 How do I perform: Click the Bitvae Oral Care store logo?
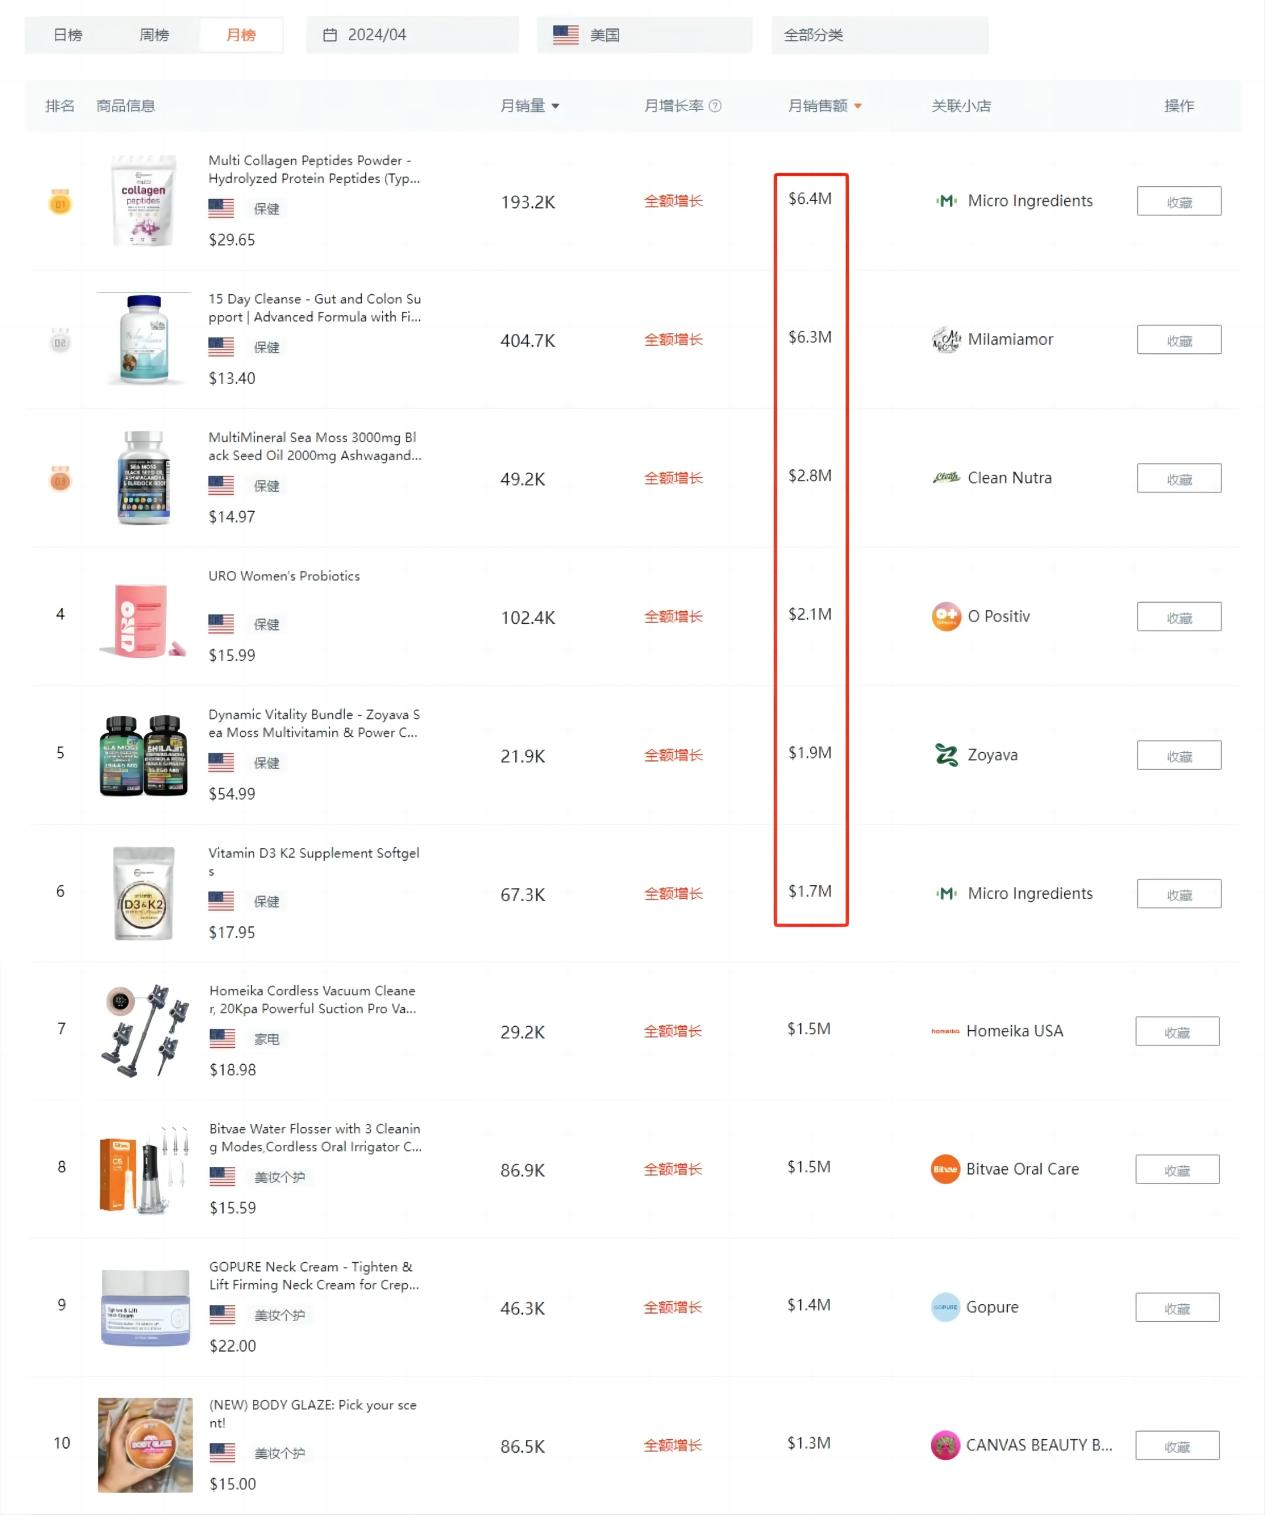click(x=945, y=1169)
